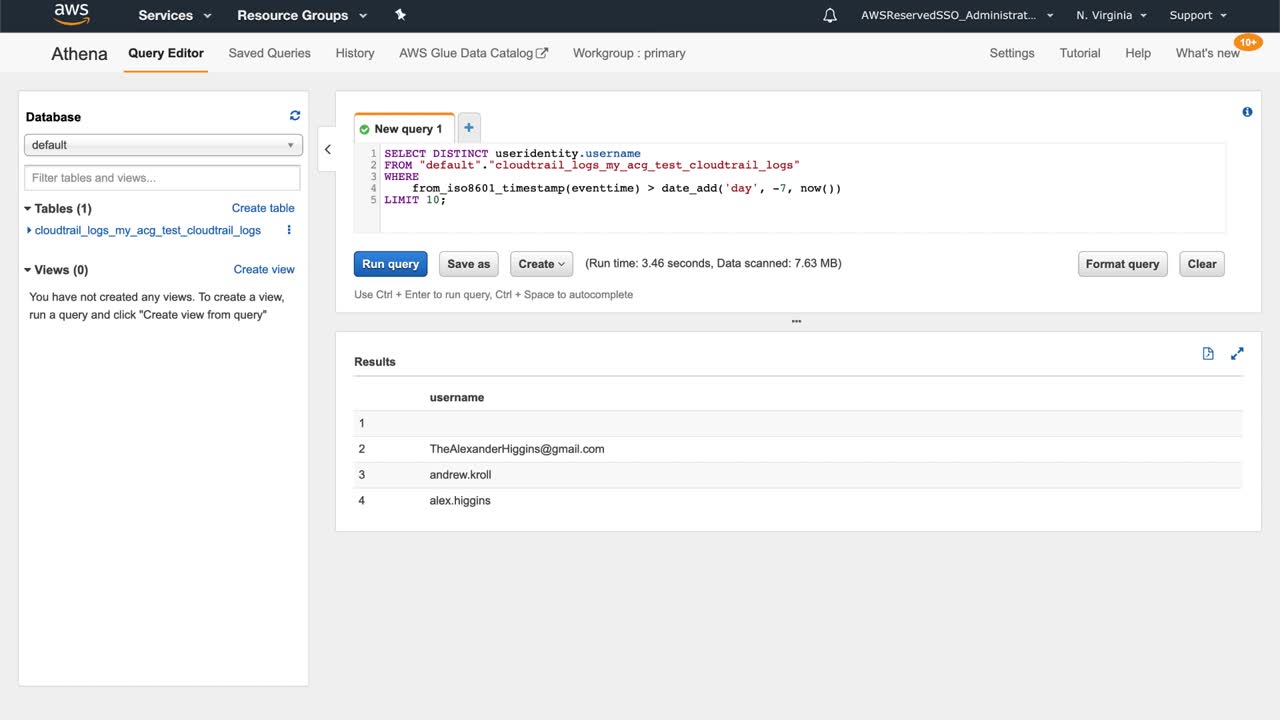
Task: Switch to the Saved Queries tab
Action: [x=269, y=53]
